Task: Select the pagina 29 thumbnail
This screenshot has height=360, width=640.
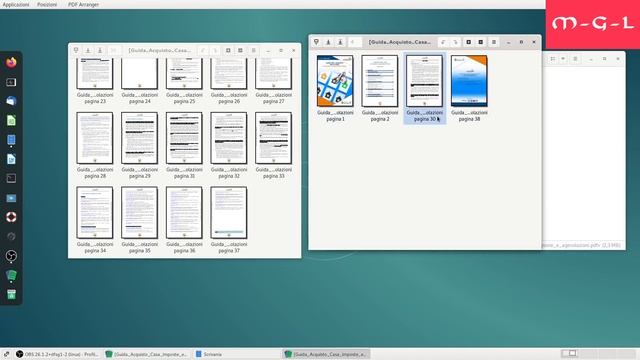Action: point(139,138)
